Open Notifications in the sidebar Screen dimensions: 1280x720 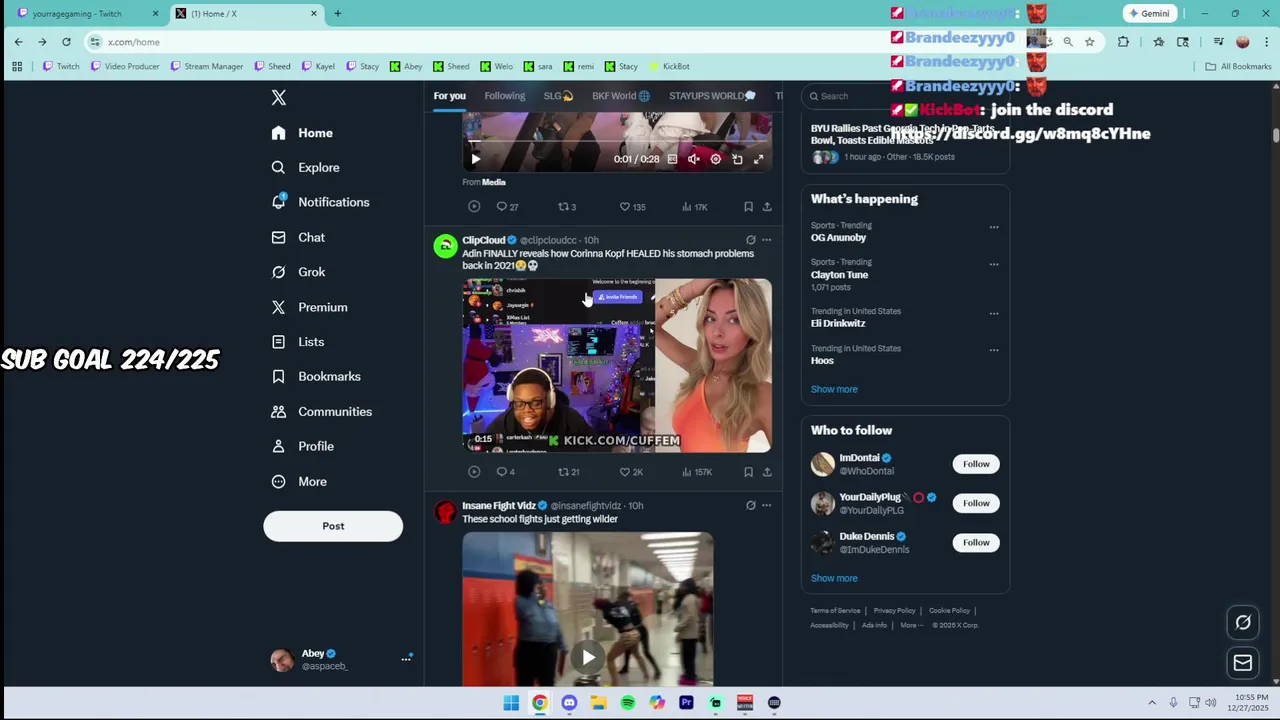[x=320, y=202]
